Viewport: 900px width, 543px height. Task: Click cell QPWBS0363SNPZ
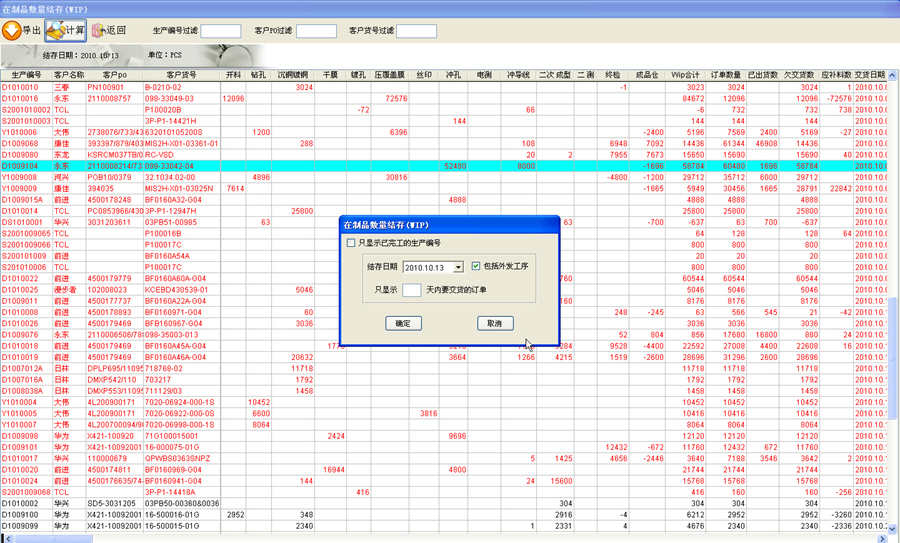(177, 459)
